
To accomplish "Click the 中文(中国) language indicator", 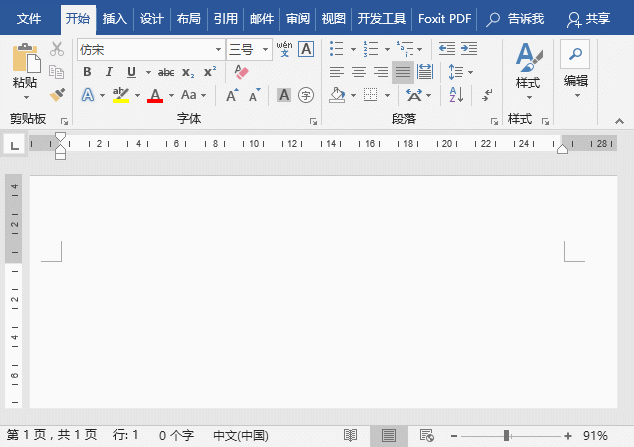I will click(240, 436).
